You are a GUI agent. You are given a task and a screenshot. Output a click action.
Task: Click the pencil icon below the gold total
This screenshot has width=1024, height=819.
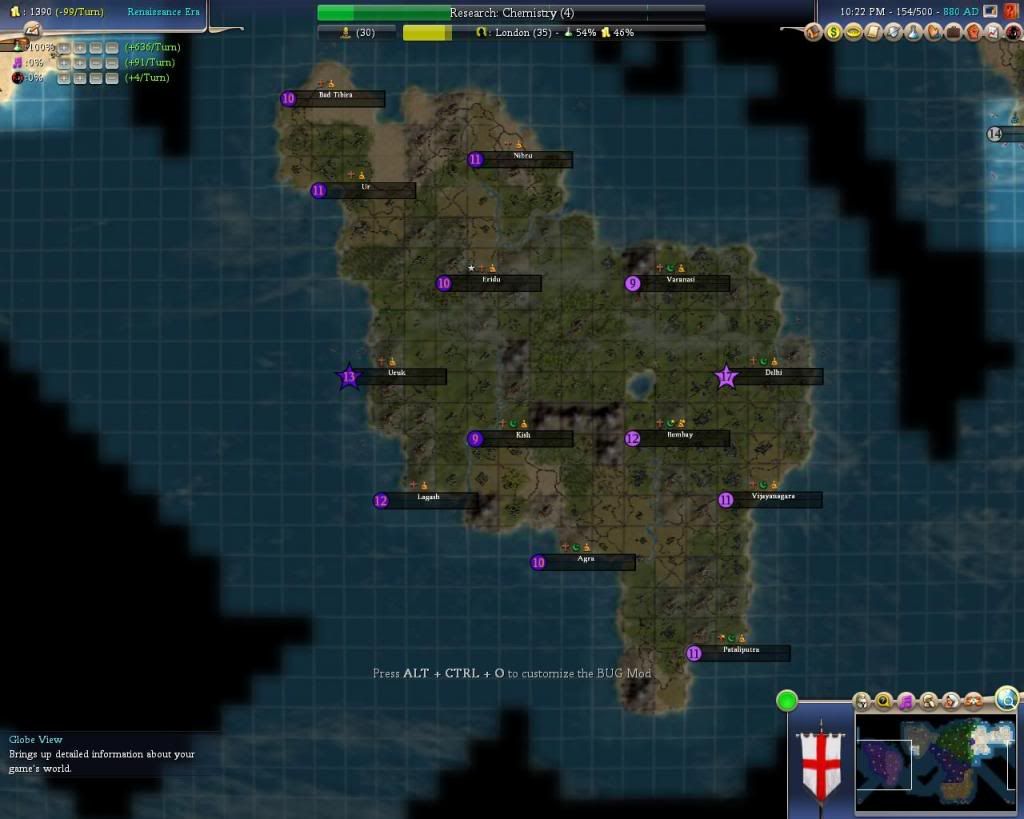33,29
